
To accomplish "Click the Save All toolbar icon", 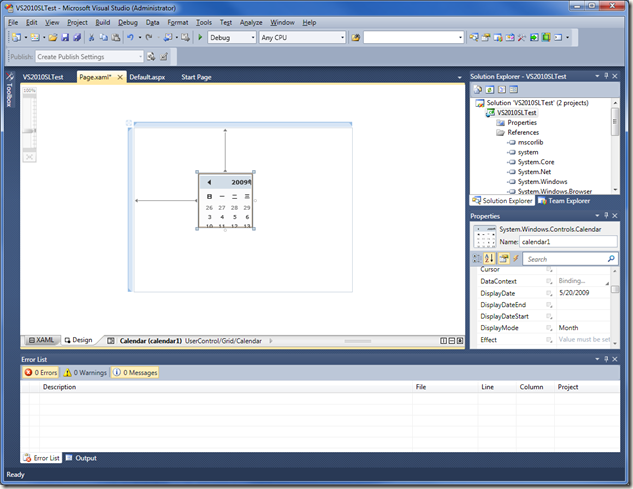I will [x=77, y=38].
